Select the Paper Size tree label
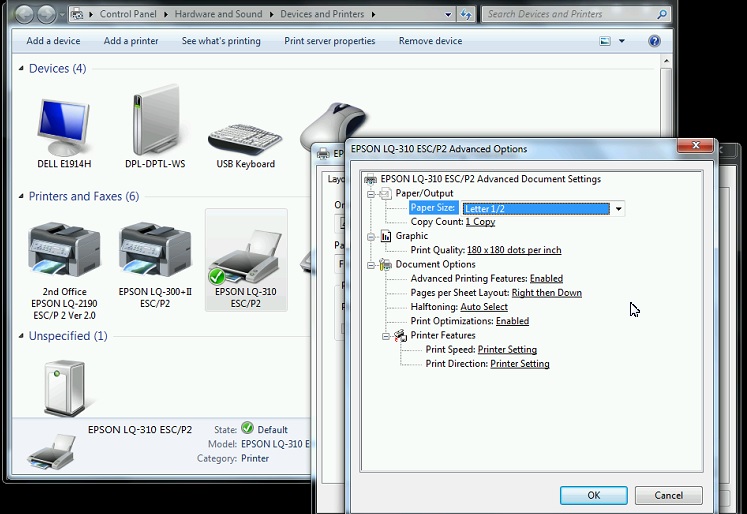Viewport: 747px width, 514px height. tap(433, 208)
